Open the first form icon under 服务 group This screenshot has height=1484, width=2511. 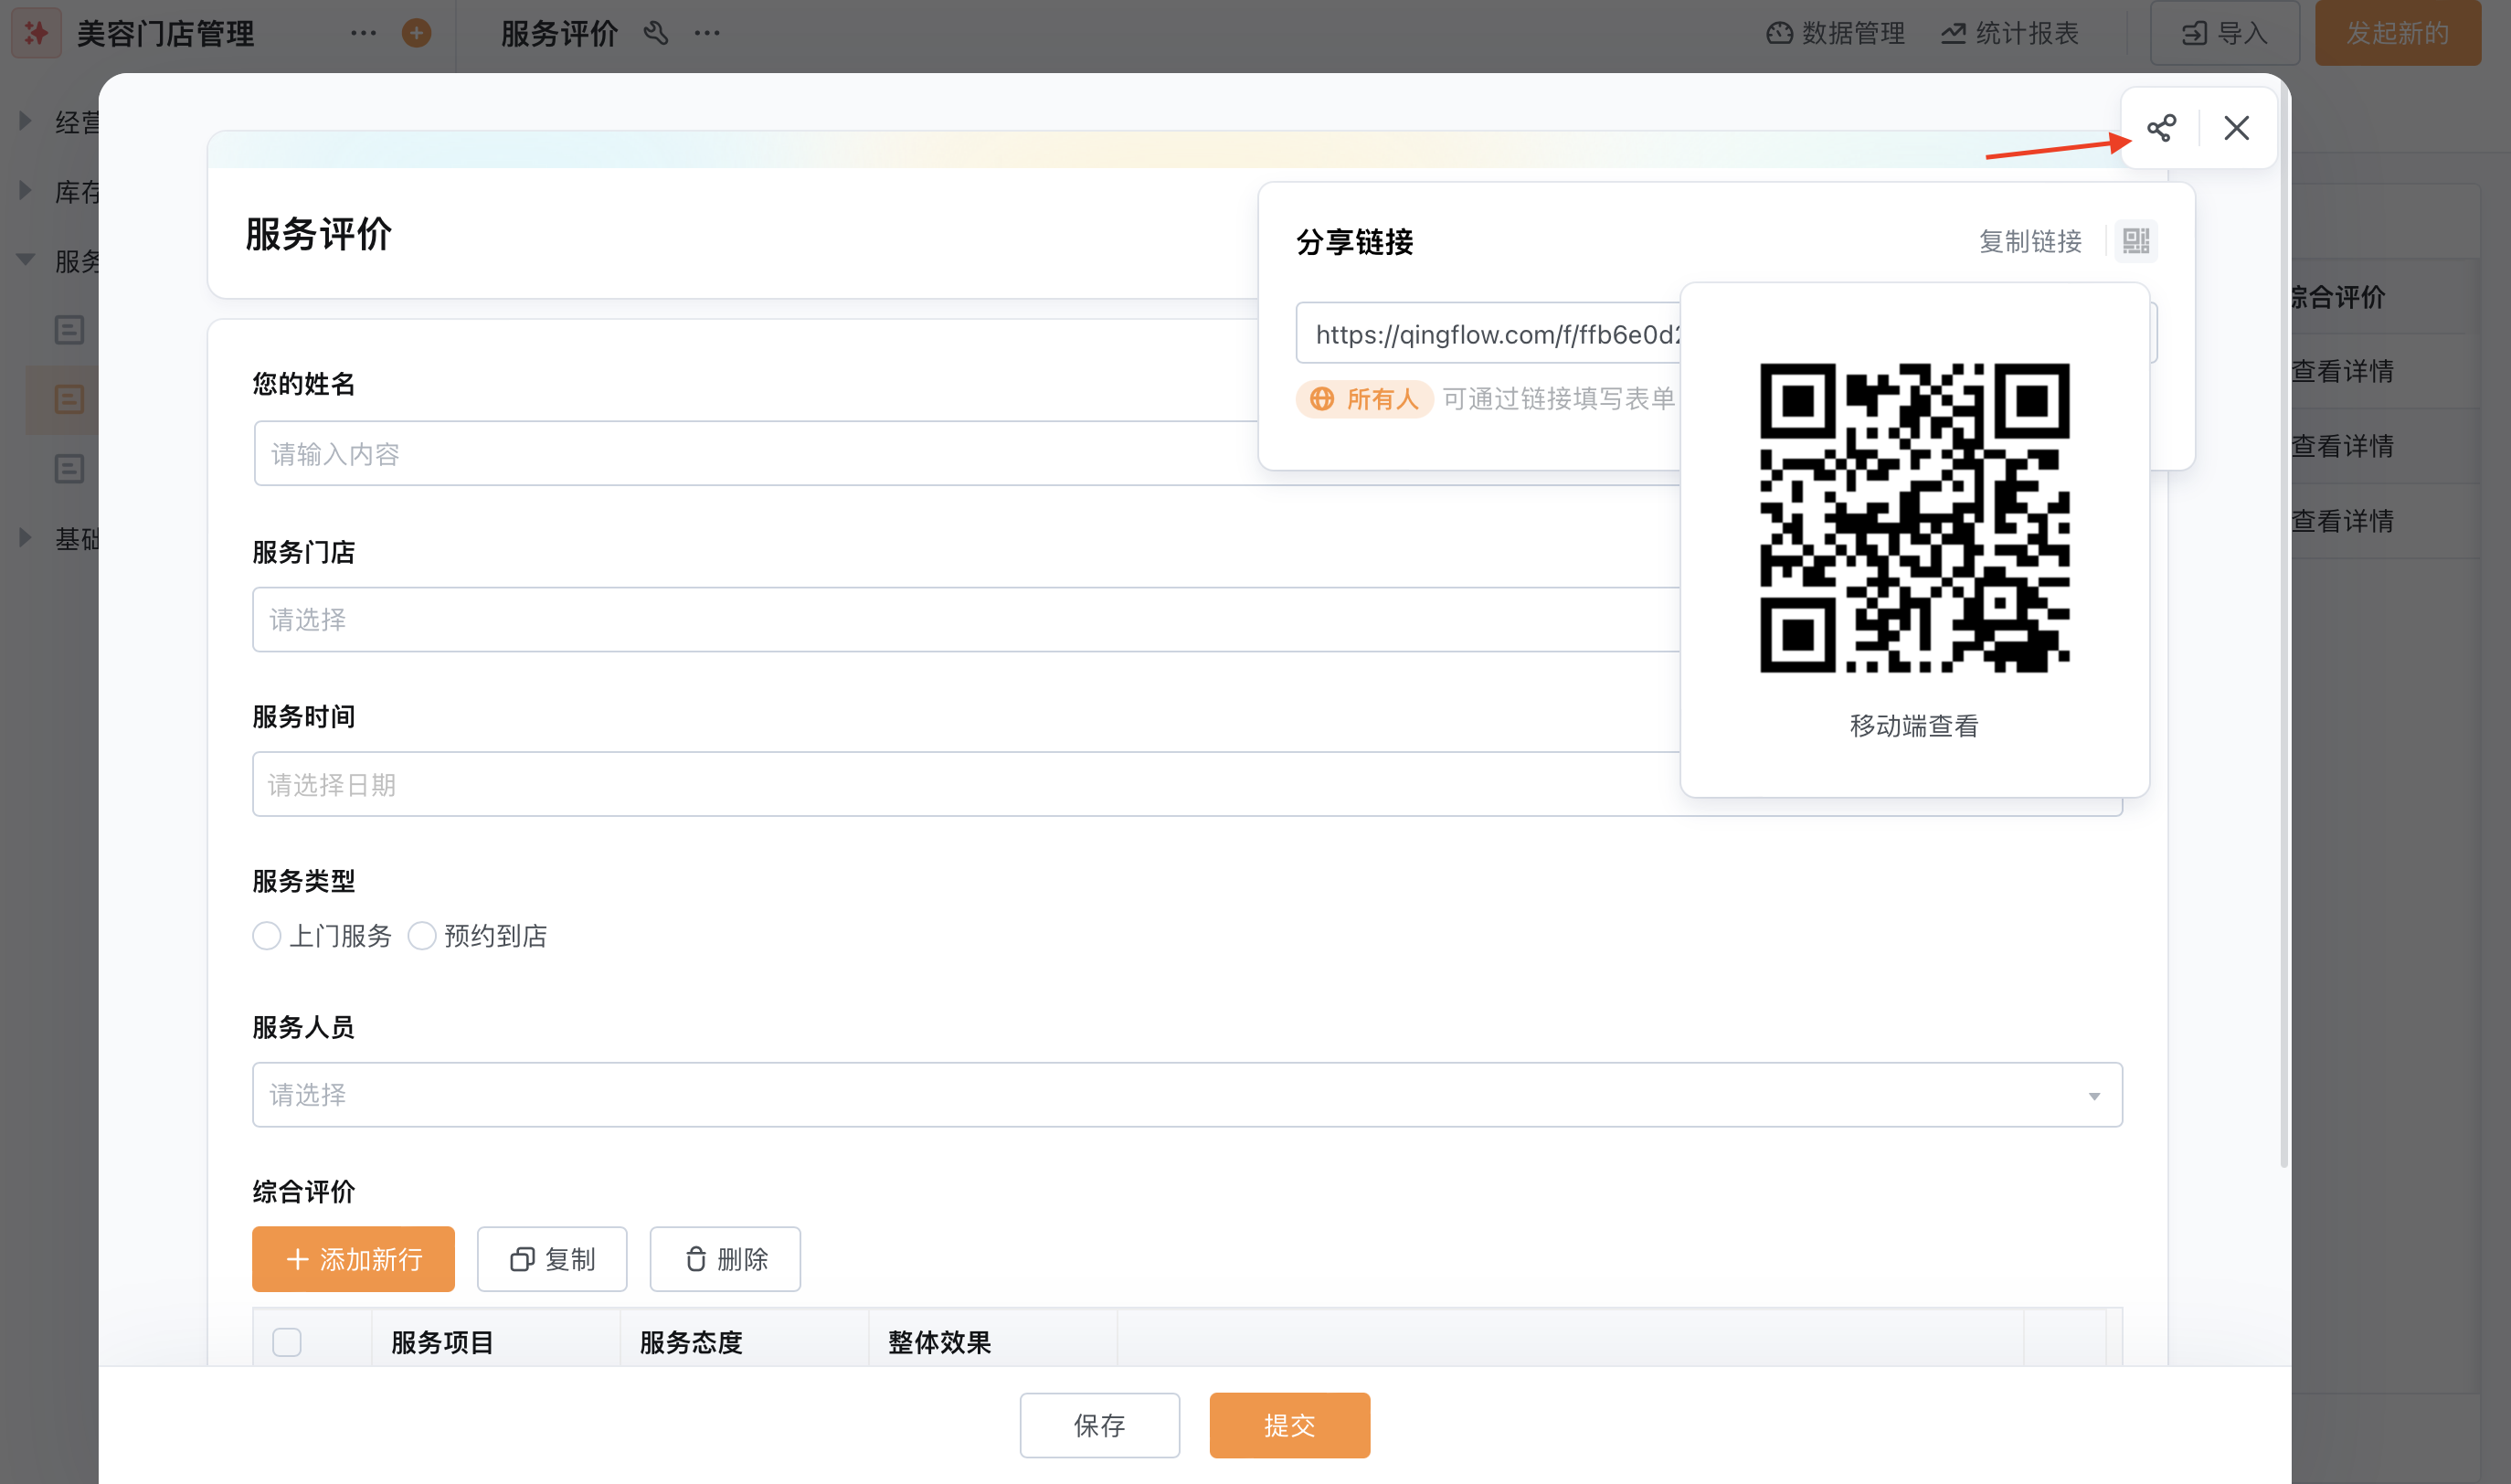tap(69, 329)
